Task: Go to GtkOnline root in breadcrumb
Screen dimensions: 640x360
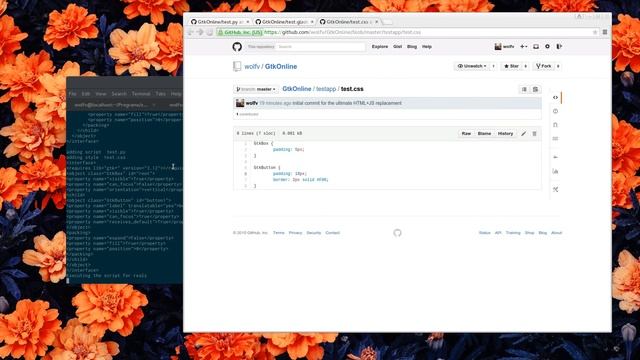Action: (x=297, y=89)
